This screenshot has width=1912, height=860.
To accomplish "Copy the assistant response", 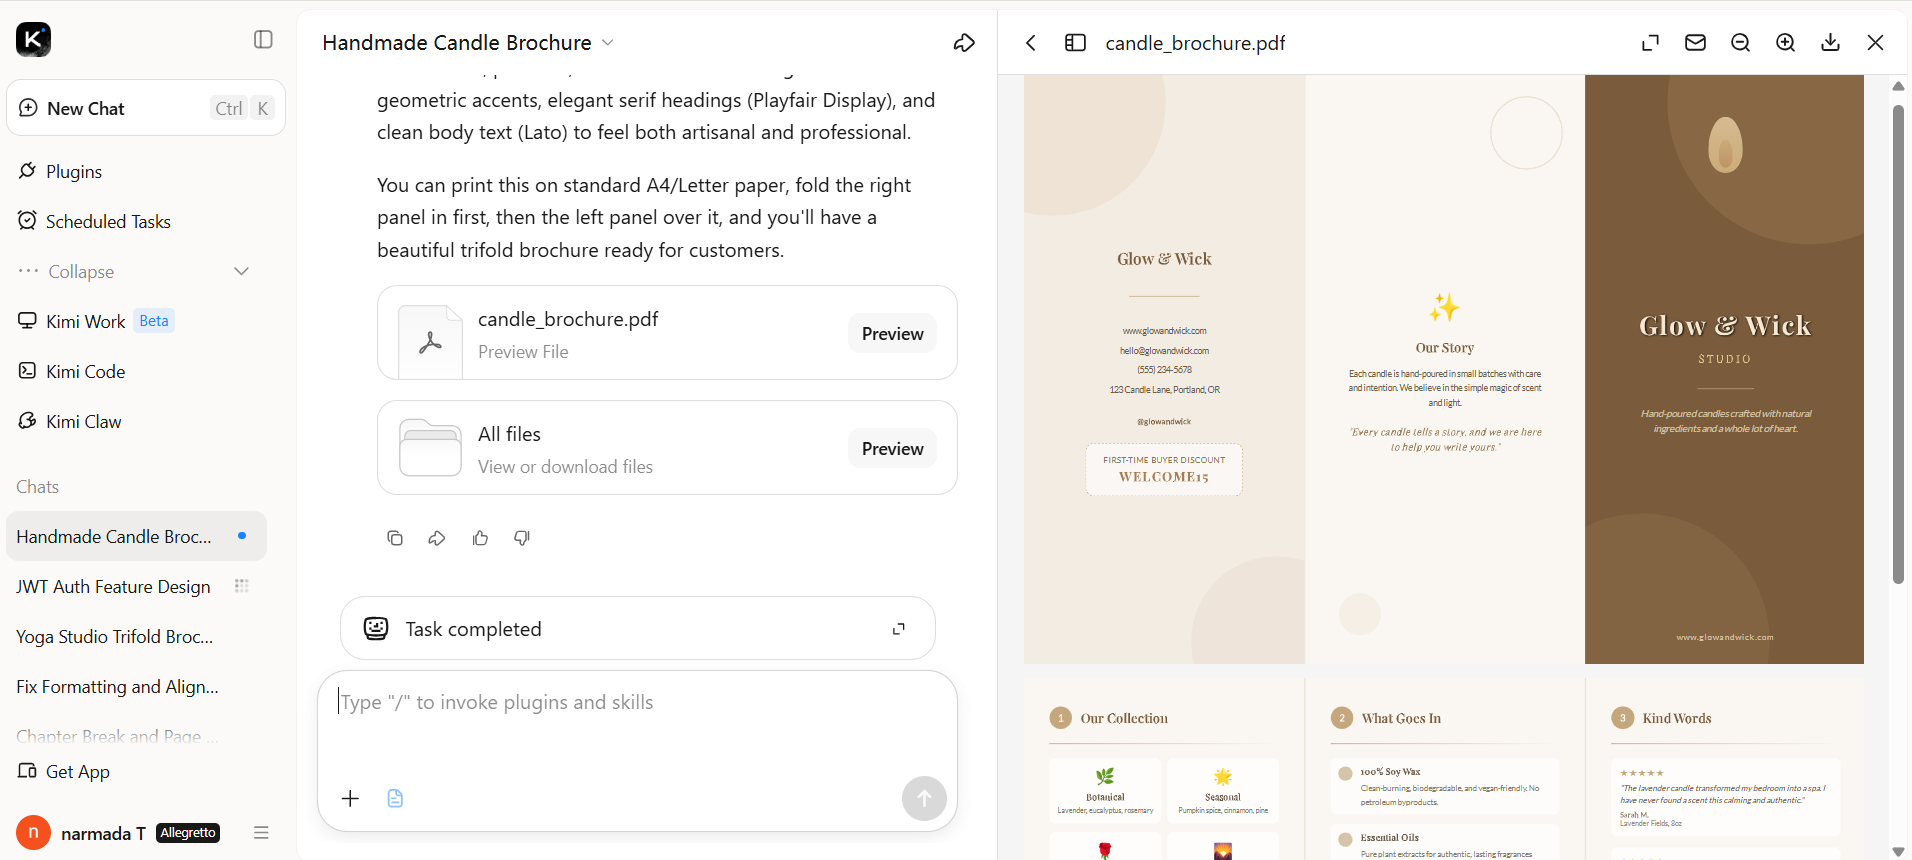I will point(395,538).
